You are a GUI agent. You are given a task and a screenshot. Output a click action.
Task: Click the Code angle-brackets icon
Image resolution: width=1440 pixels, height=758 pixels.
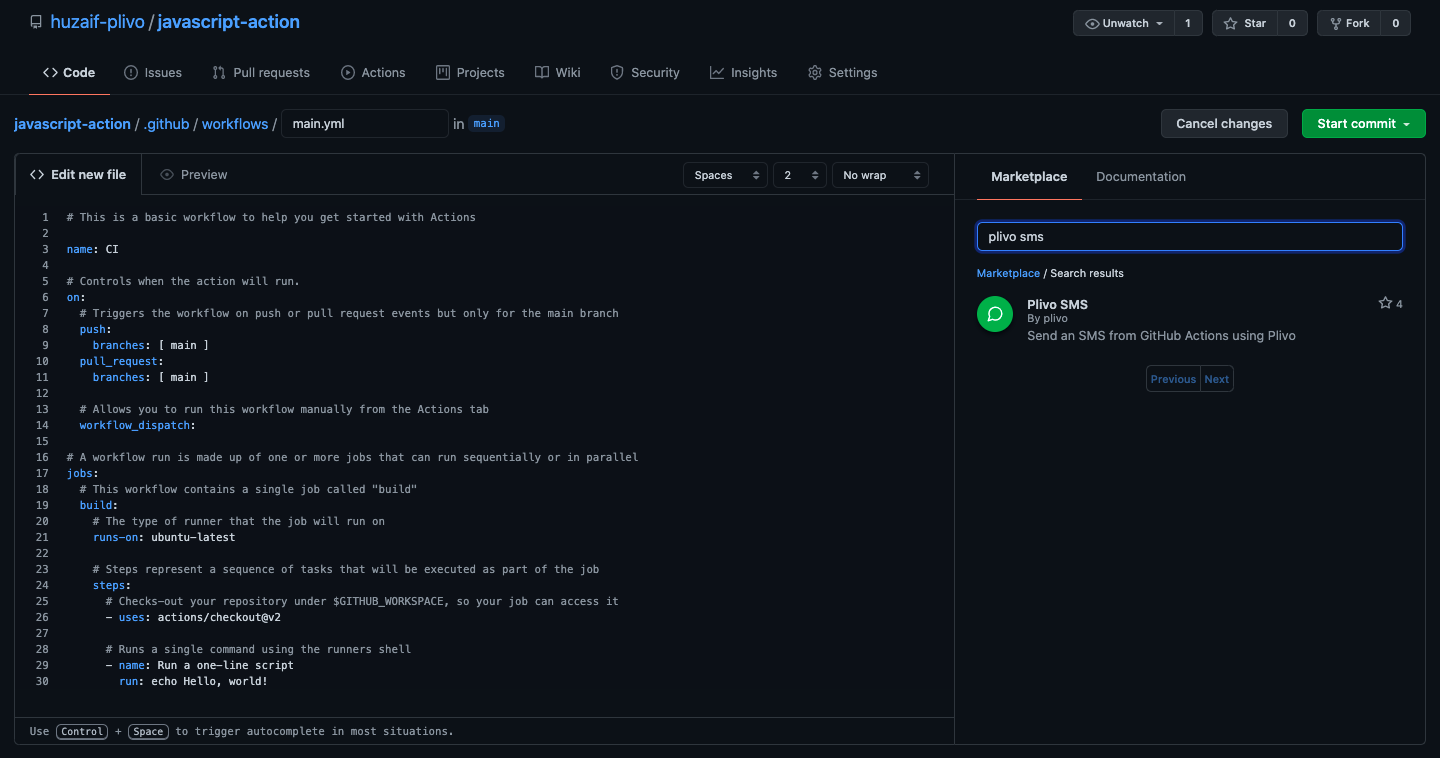(x=50, y=72)
